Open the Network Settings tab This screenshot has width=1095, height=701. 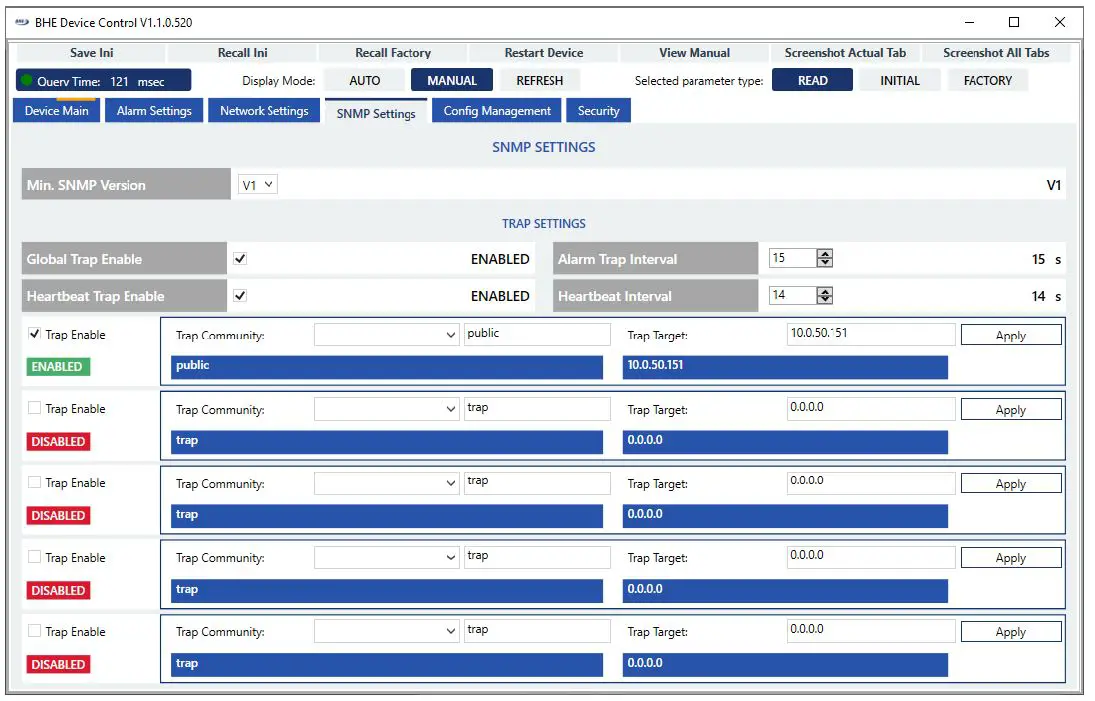pyautogui.click(x=264, y=111)
